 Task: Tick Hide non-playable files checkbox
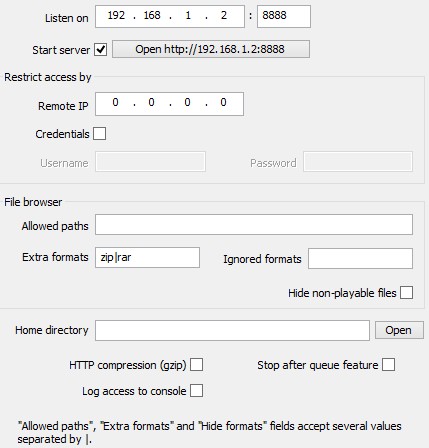(x=406, y=293)
